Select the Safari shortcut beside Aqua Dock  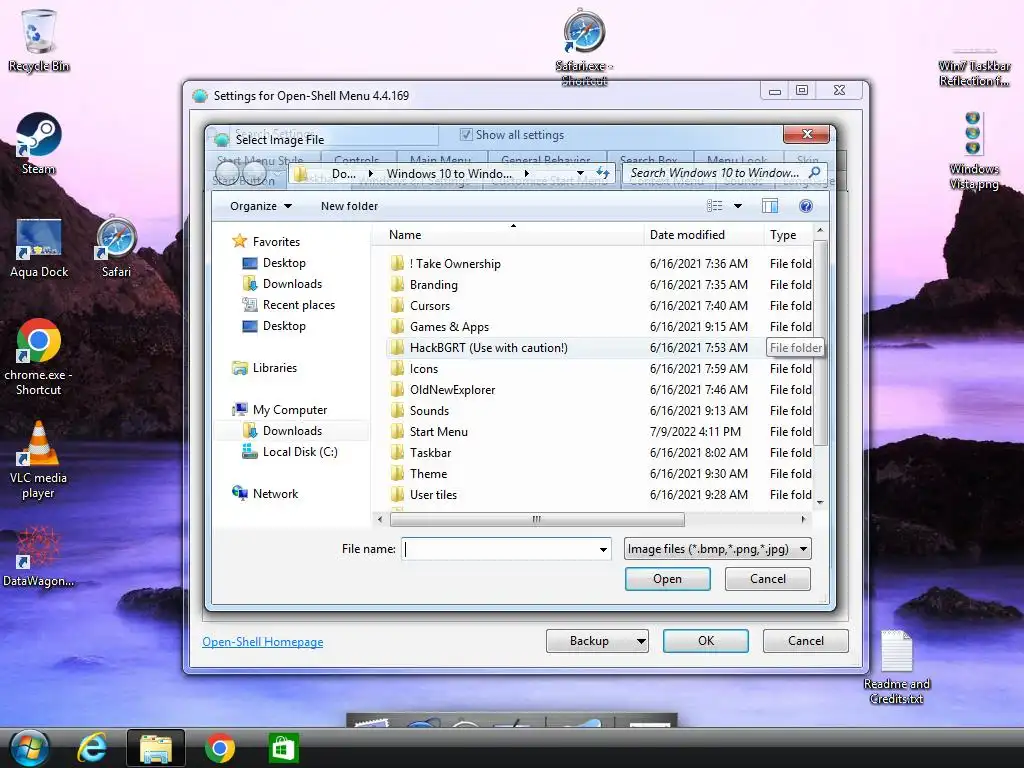point(116,247)
